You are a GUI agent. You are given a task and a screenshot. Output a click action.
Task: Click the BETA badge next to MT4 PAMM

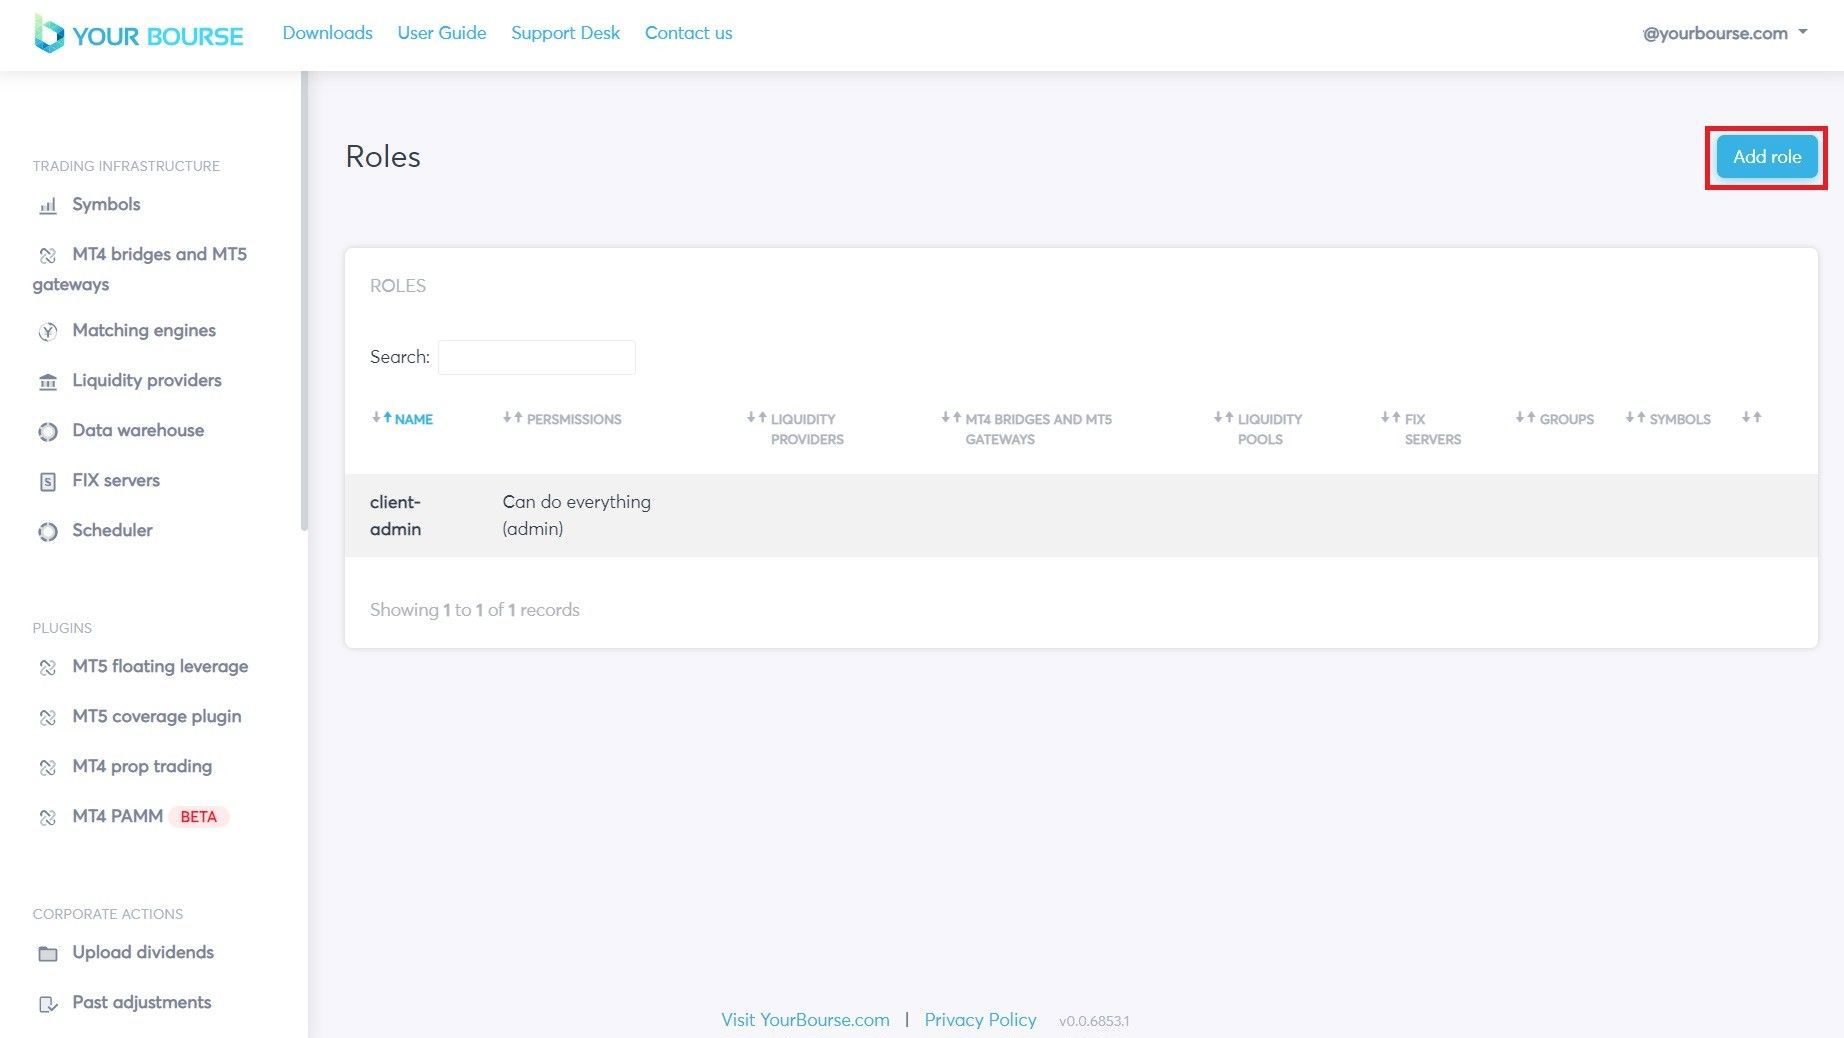coord(199,817)
